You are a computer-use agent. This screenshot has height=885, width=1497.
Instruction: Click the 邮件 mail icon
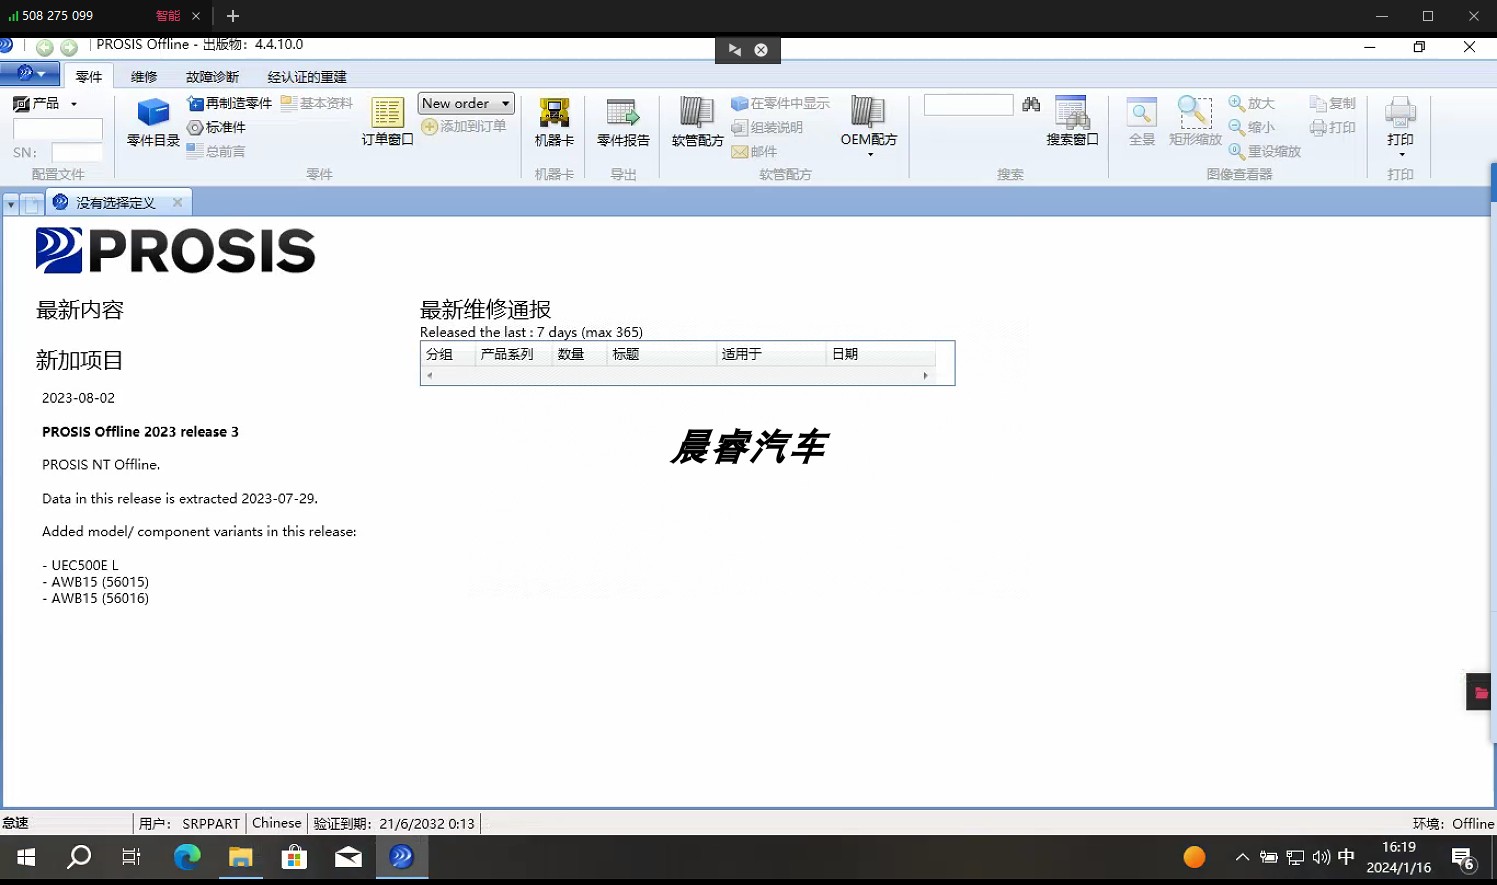click(x=754, y=151)
